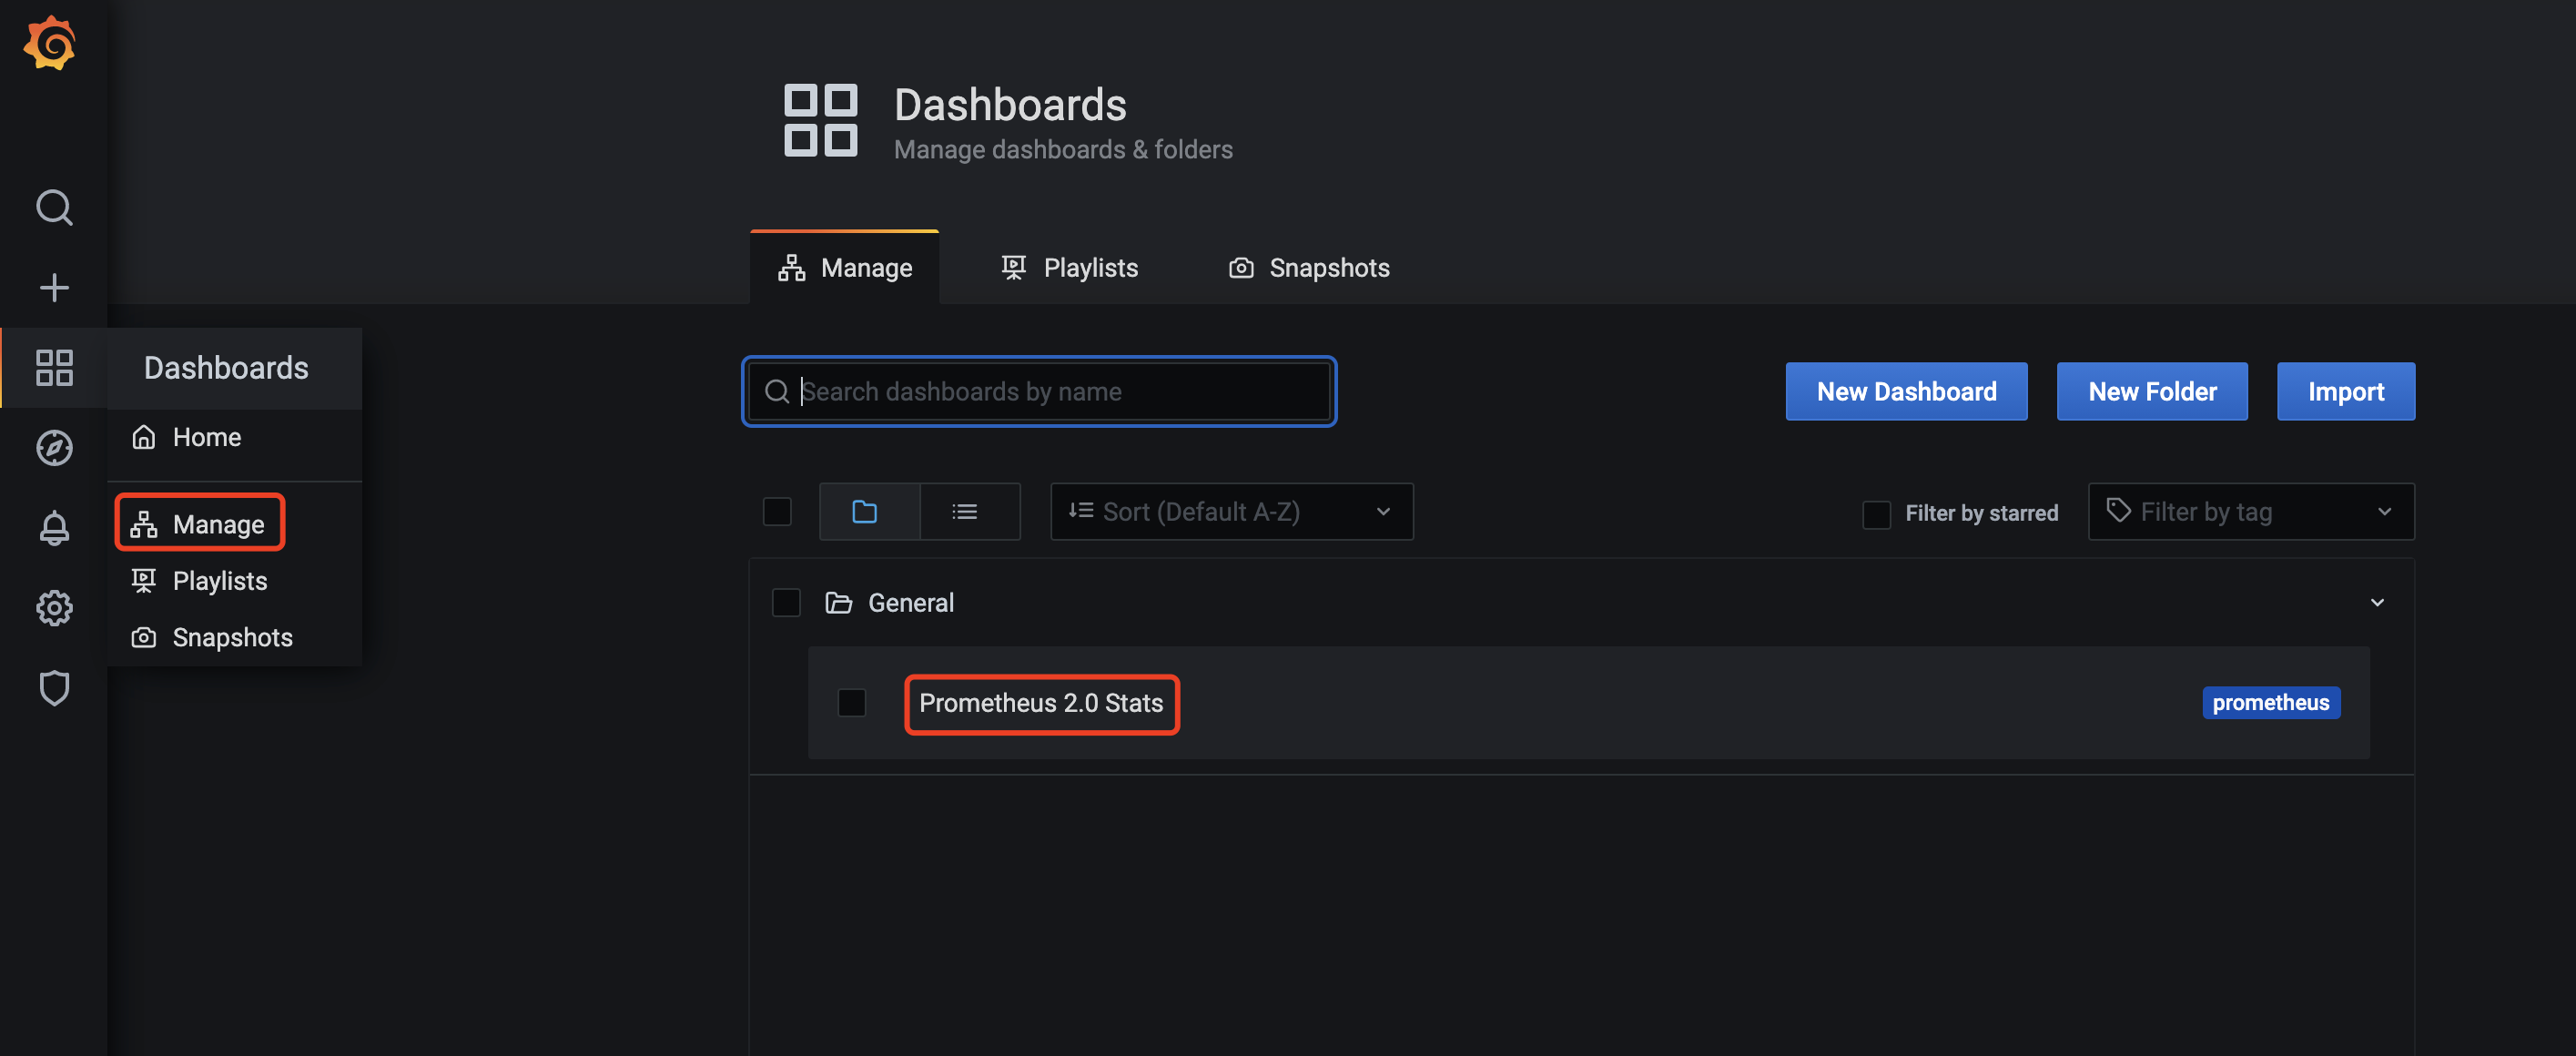Select Snapshots in the Dashboards submenu
Image resolution: width=2576 pixels, height=1056 pixels.
click(x=231, y=638)
